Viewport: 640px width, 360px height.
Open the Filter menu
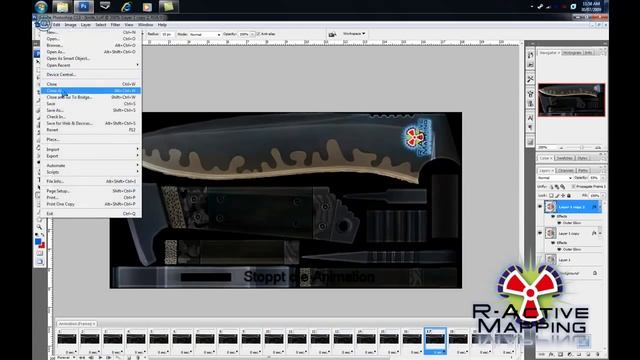point(116,25)
